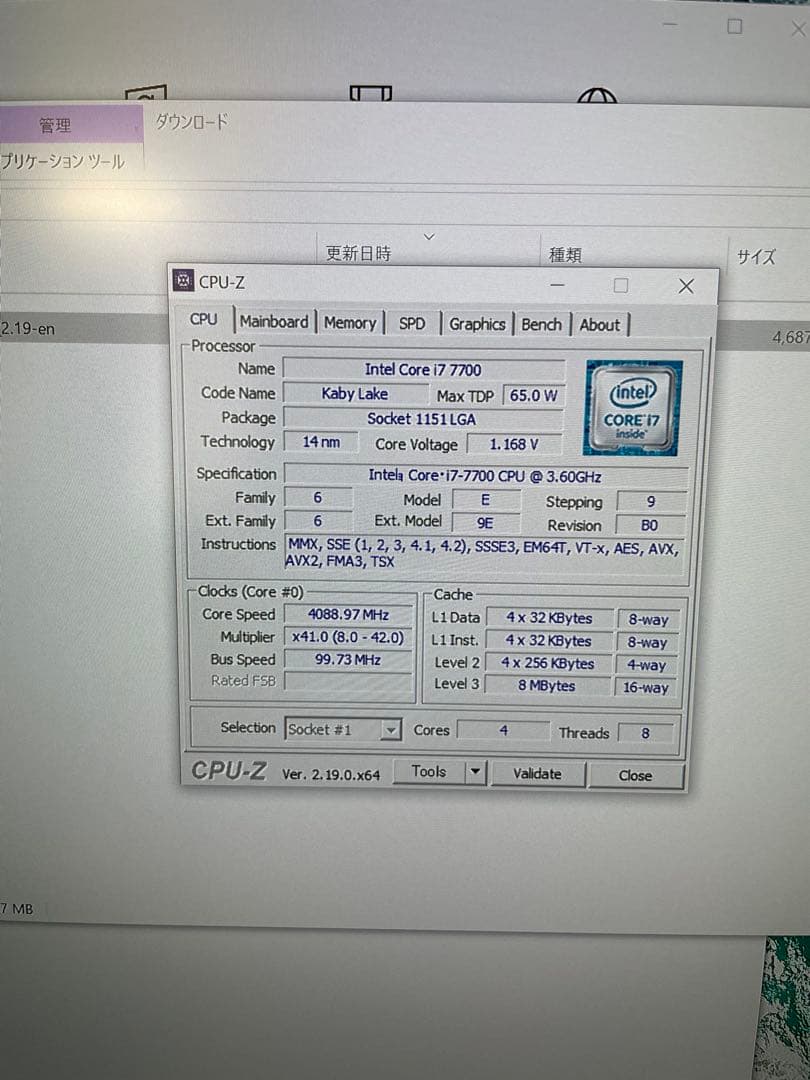Click the Specification field i7-7700 CPU @ 3.60GHz

point(486,476)
